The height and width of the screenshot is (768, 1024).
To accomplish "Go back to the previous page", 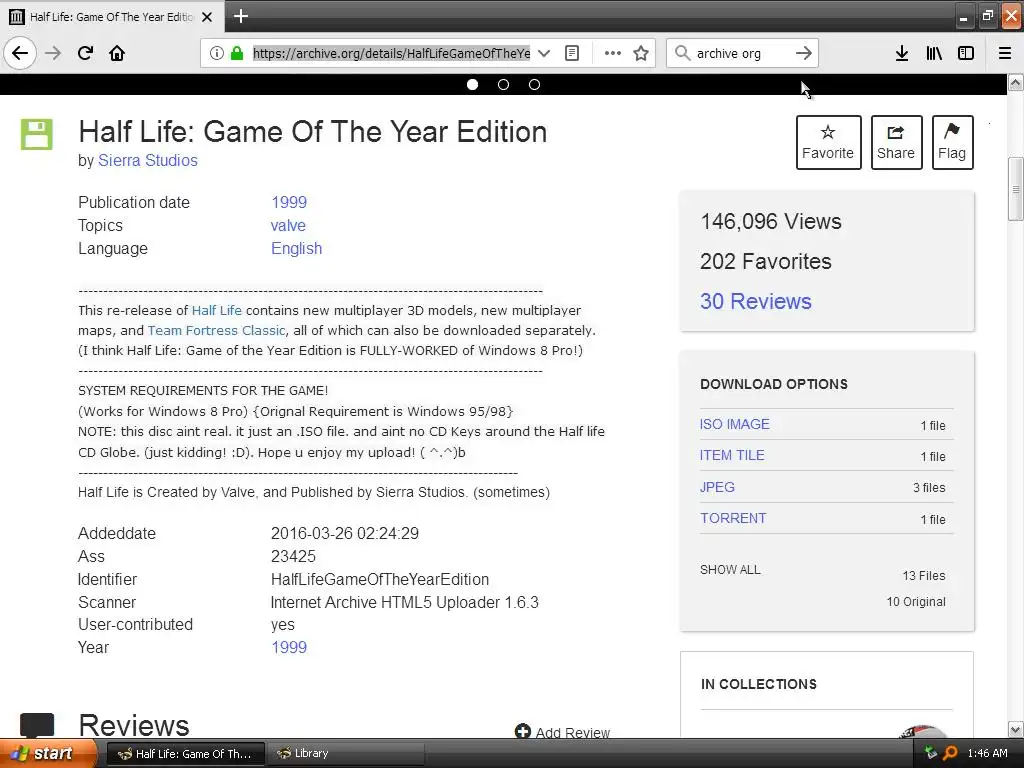I will [20, 53].
